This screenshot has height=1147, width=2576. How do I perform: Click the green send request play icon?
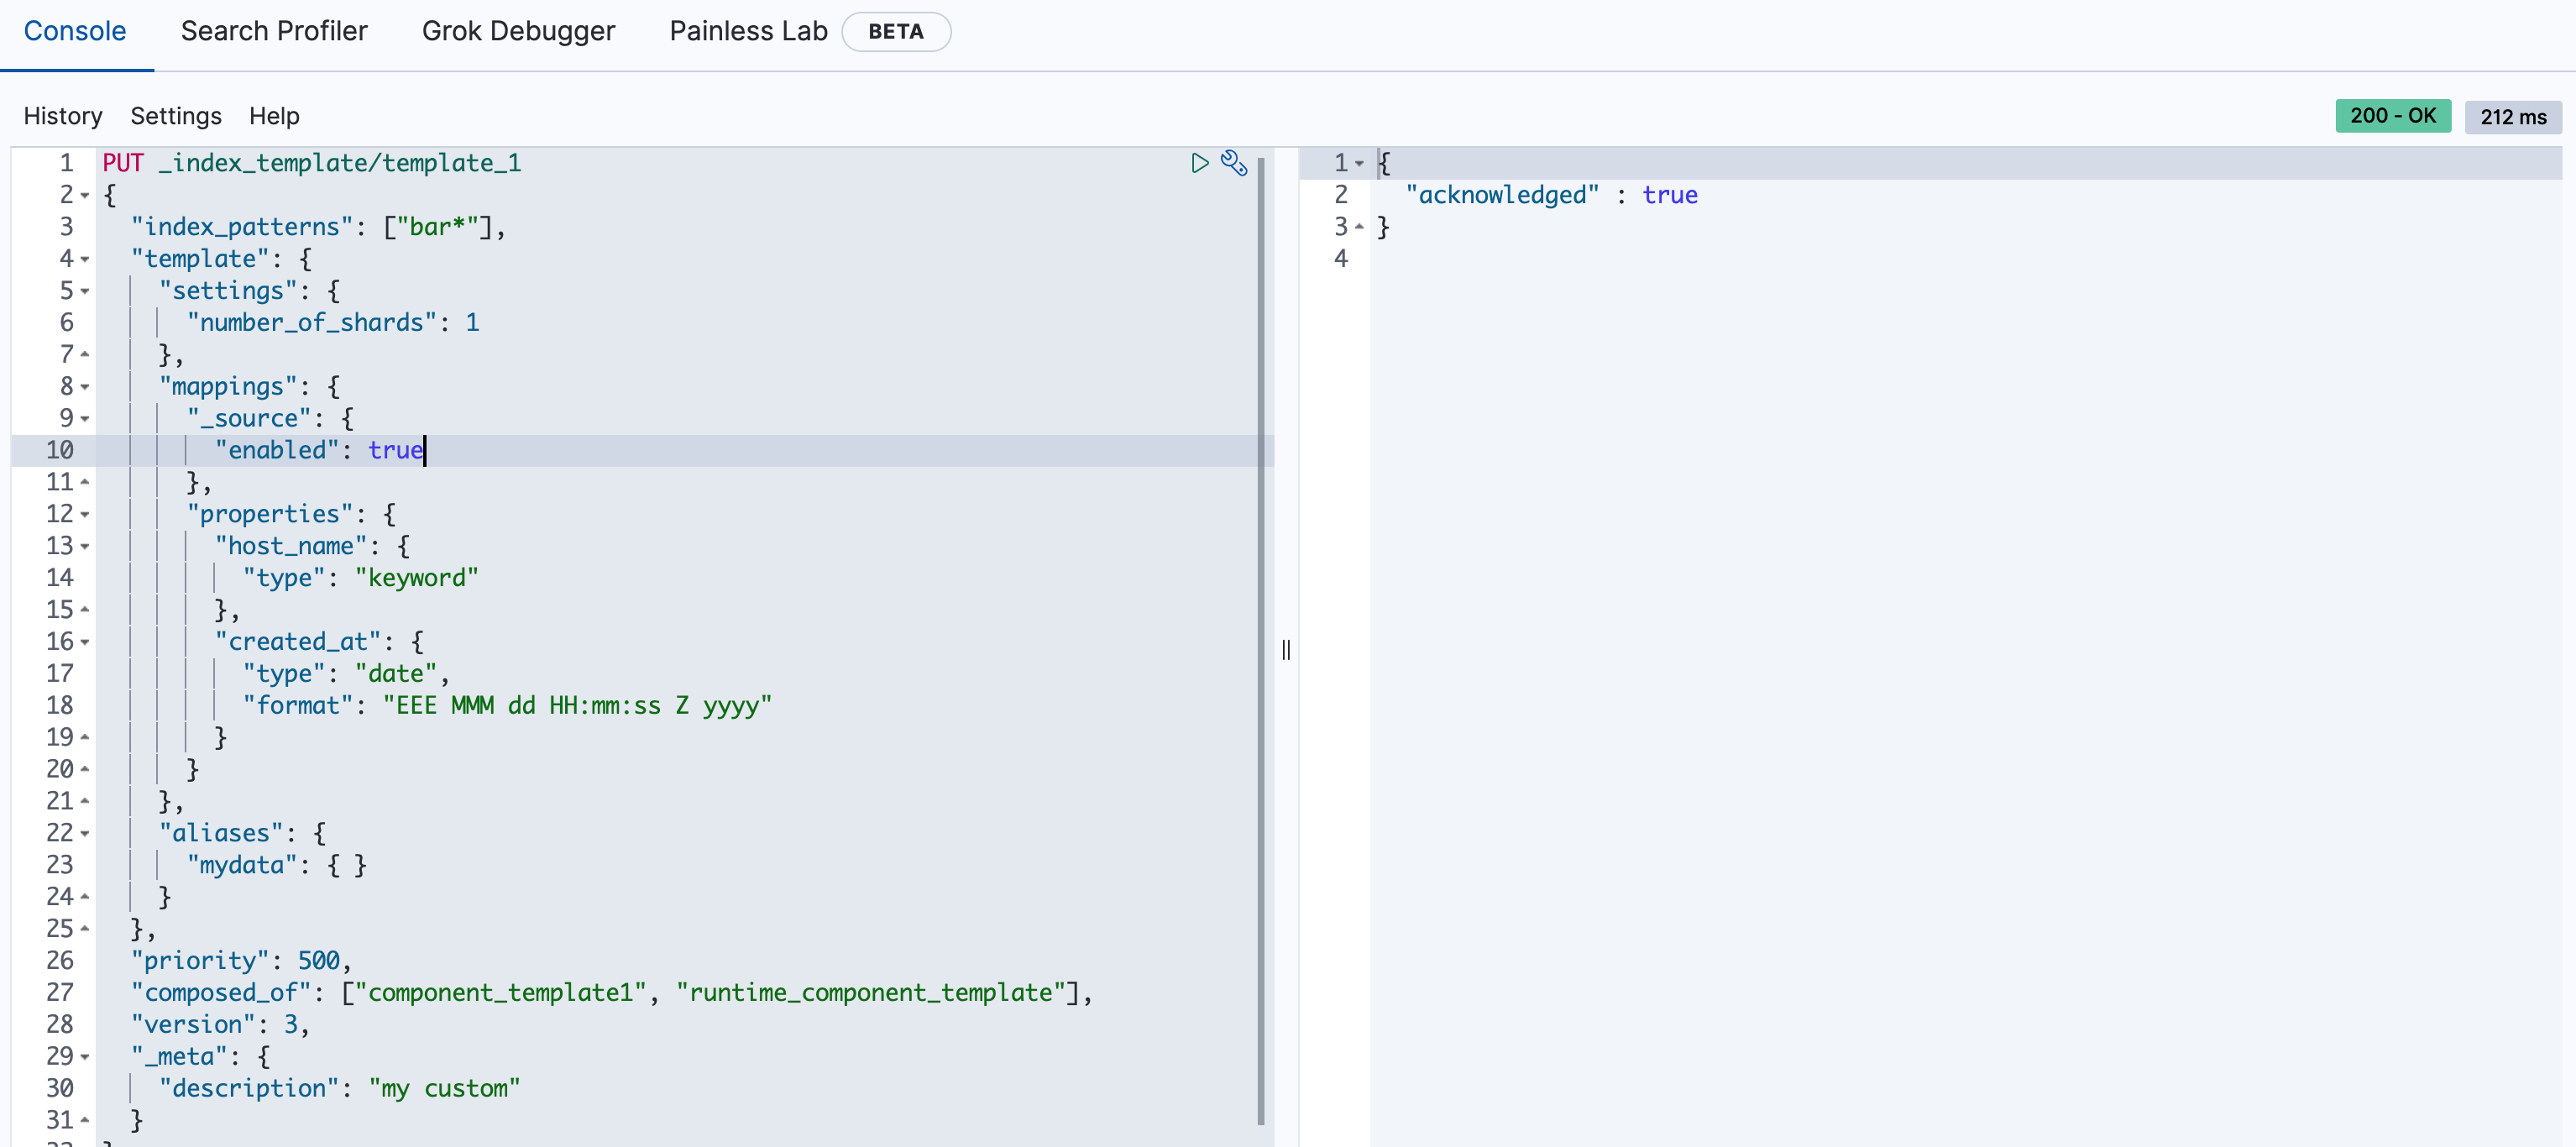[1199, 163]
